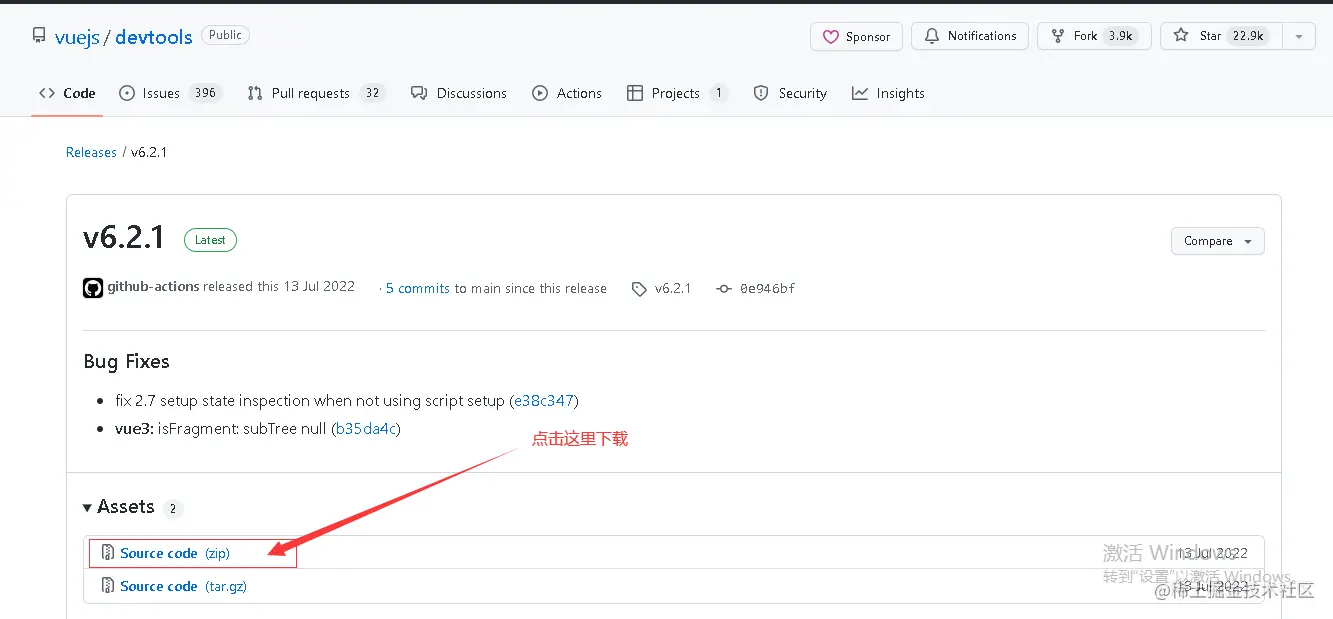Viewport: 1333px width, 619px height.
Task: Open the devtools repository link
Action: click(153, 37)
